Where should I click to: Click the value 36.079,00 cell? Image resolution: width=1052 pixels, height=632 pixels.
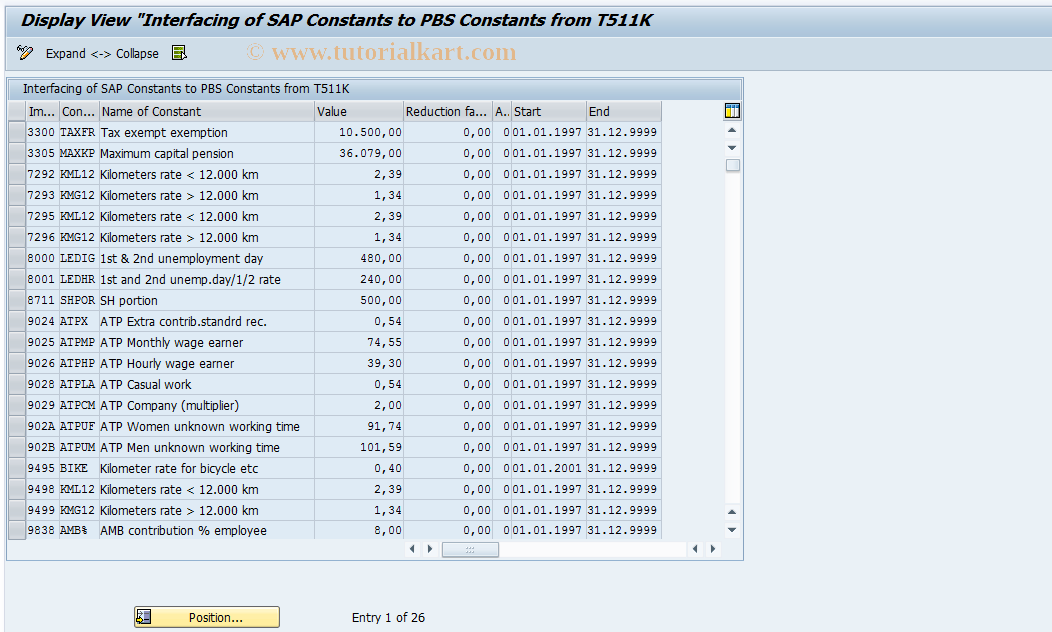click(359, 153)
